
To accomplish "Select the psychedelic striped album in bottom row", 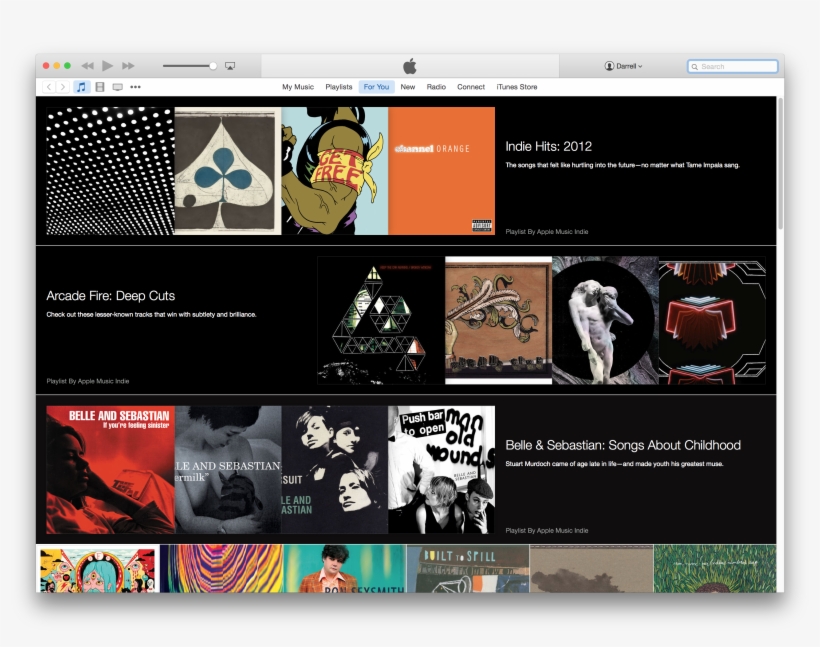I will [222, 569].
